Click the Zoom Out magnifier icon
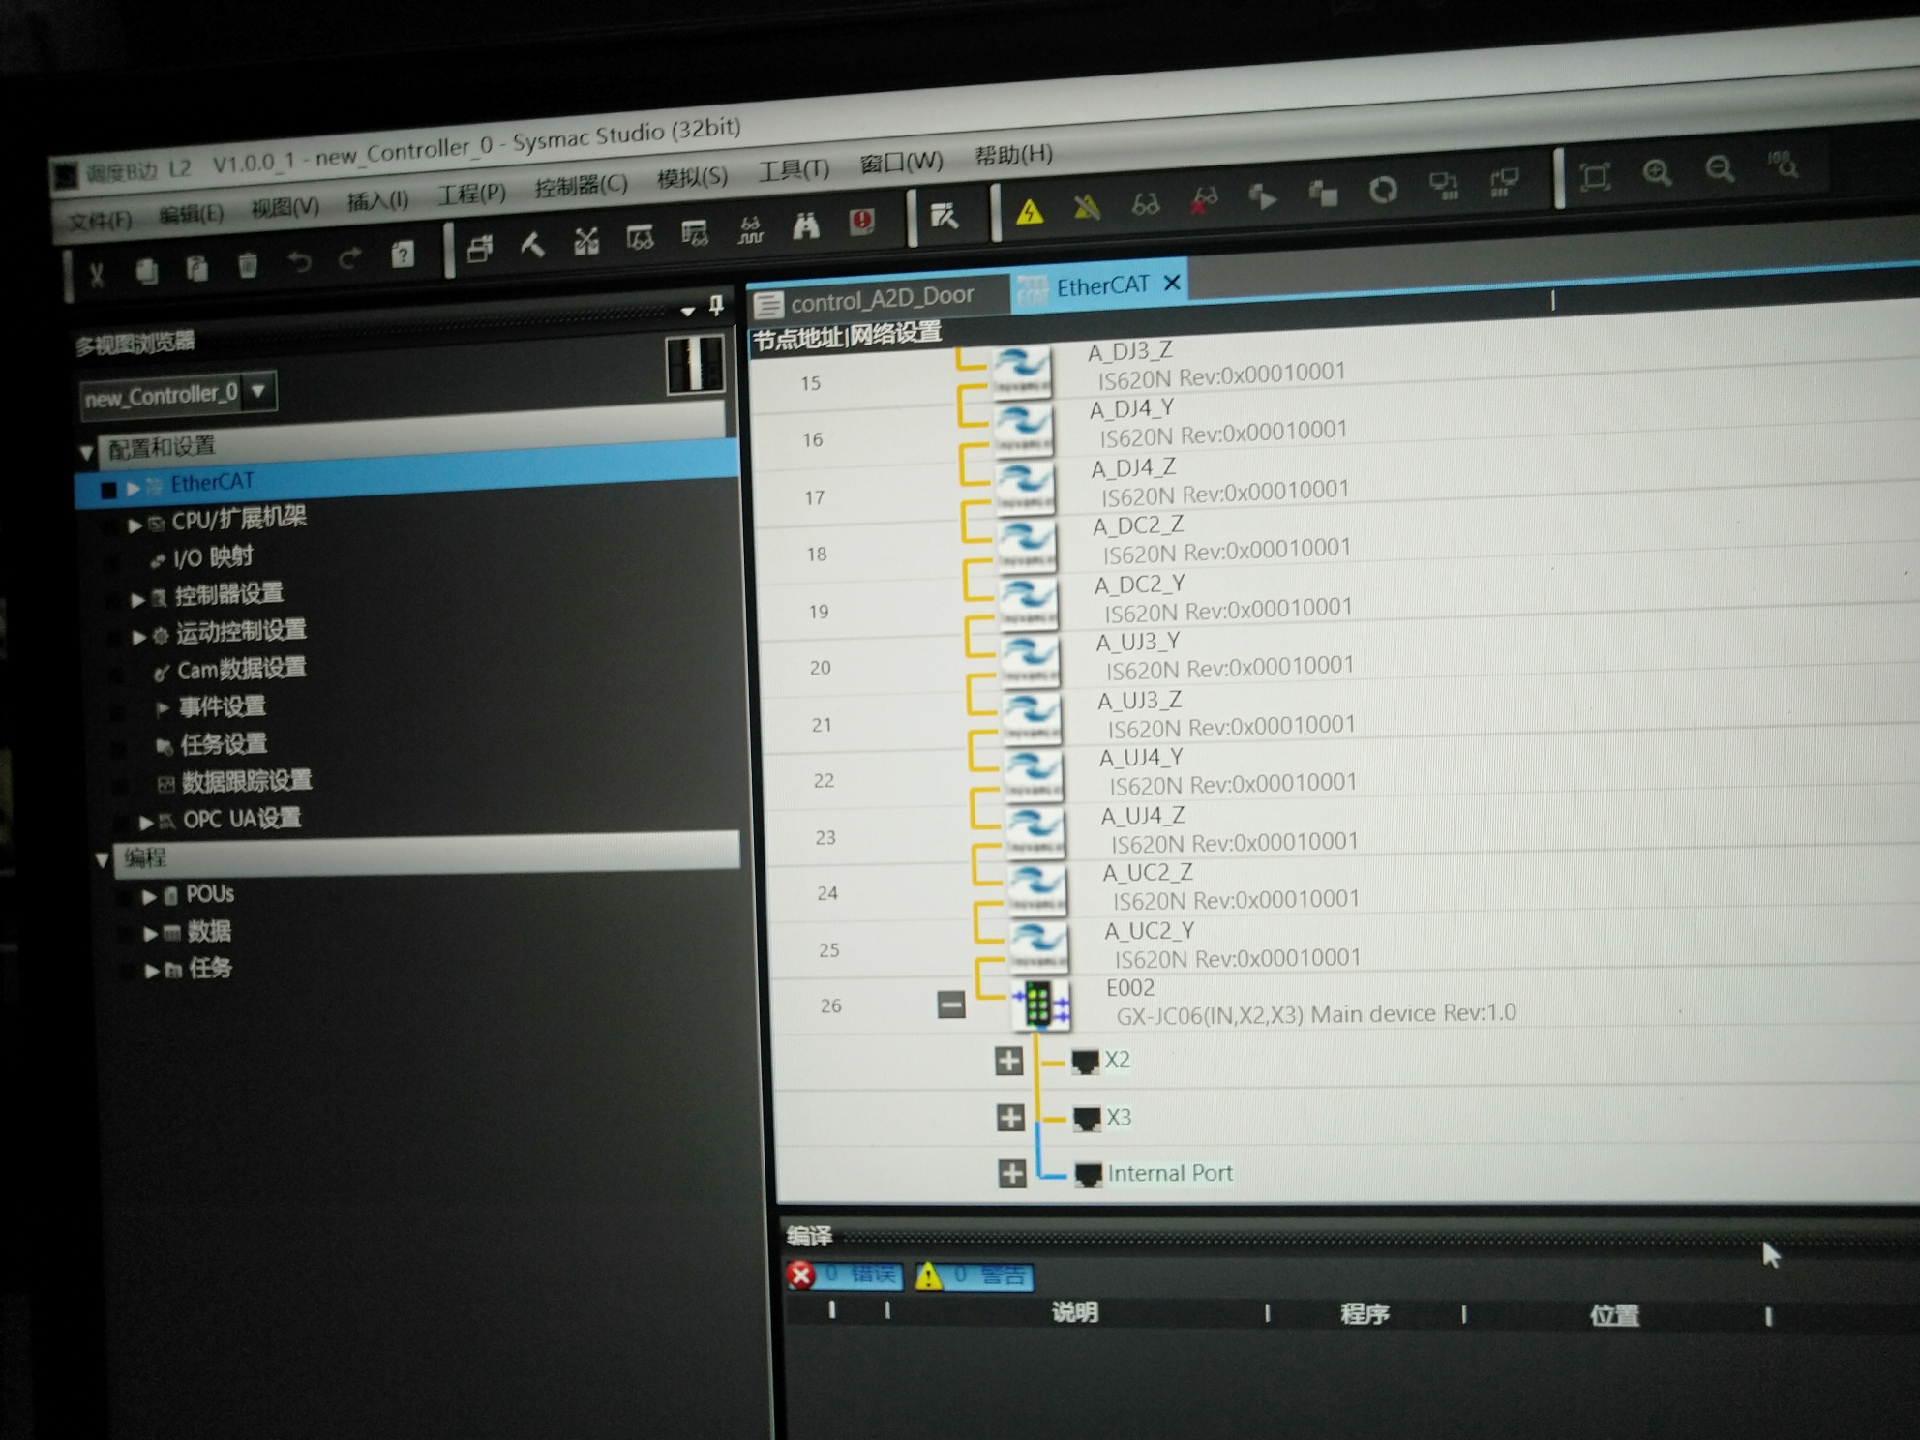The width and height of the screenshot is (1920, 1440). coord(1720,169)
